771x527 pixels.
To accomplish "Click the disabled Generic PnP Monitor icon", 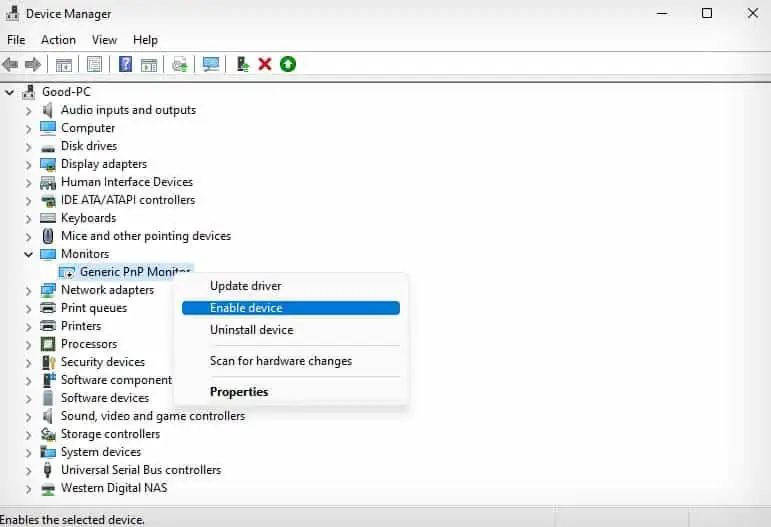I will pyautogui.click(x=67, y=272).
